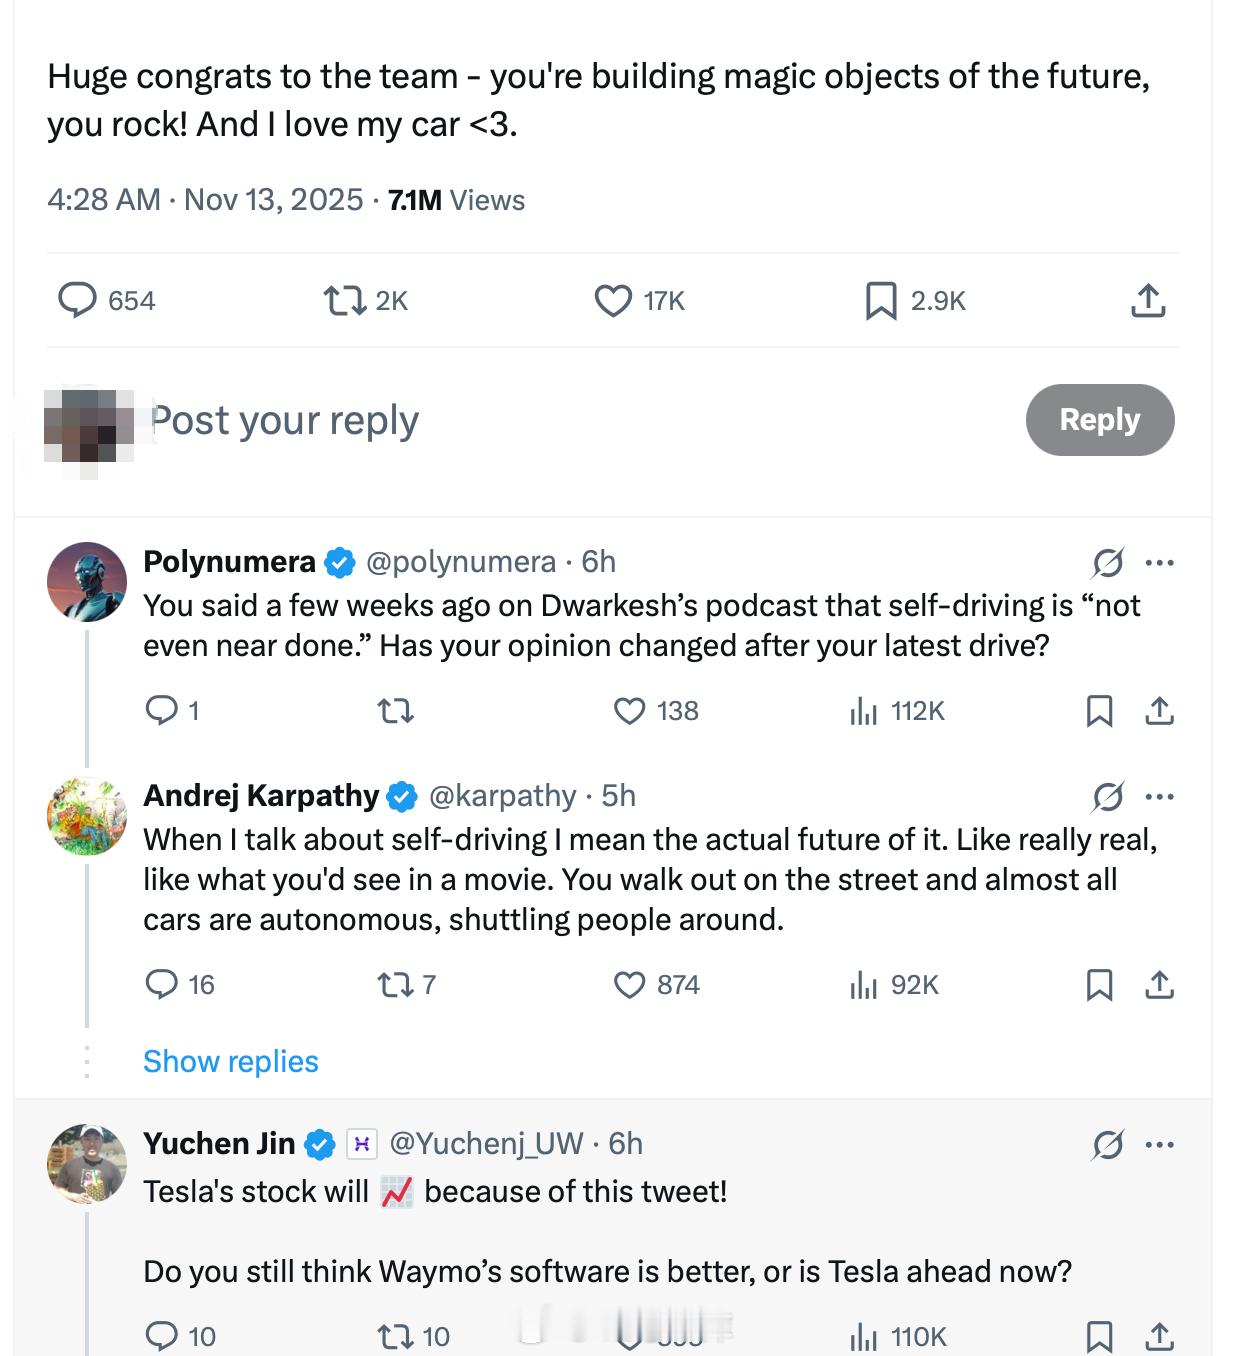
Task: Share Karpathy's reply via share icon
Action: pos(1159,985)
